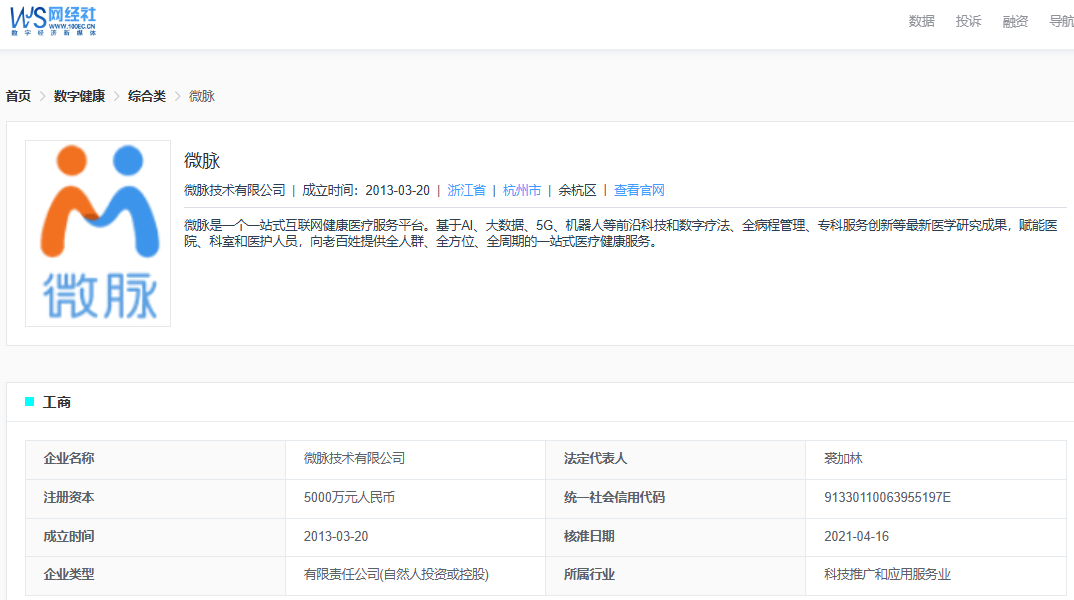Open the 网经社 site logo
Screen dimensions: 1074x600
(53, 21)
